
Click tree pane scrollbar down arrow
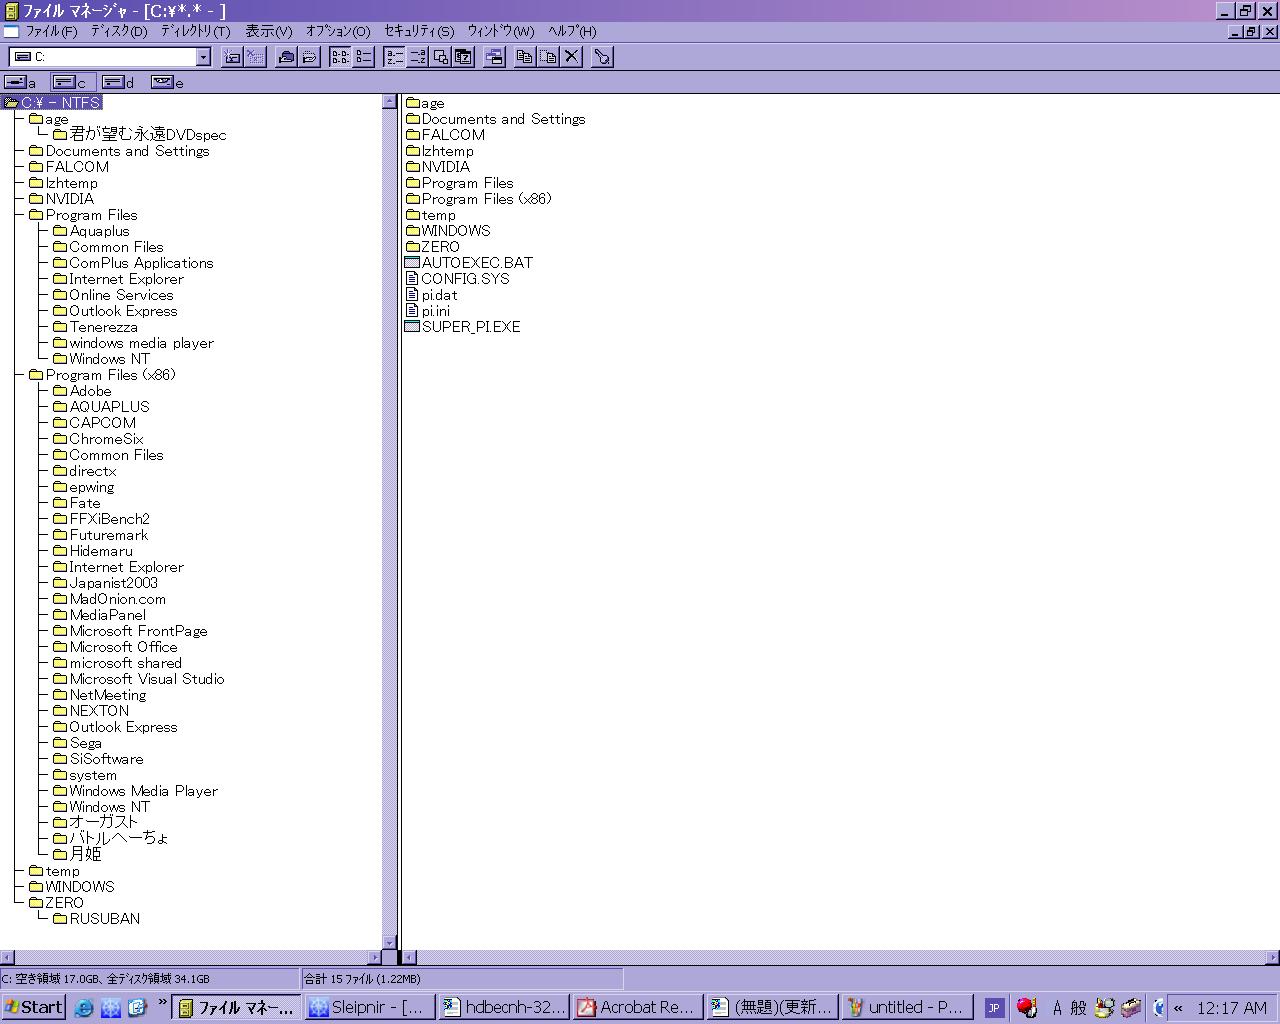389,943
